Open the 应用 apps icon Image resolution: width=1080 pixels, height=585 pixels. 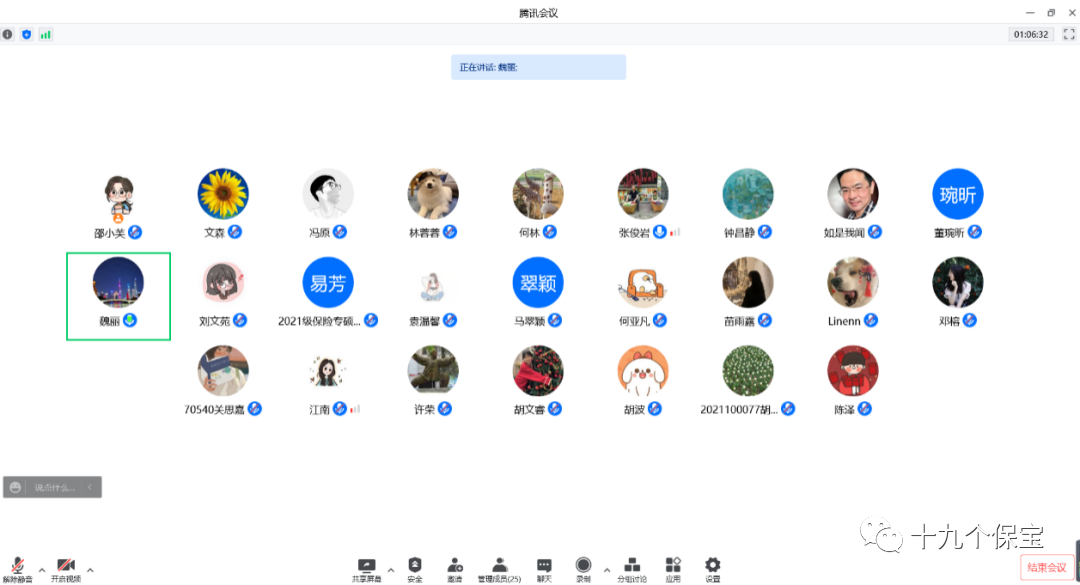pyautogui.click(x=673, y=569)
